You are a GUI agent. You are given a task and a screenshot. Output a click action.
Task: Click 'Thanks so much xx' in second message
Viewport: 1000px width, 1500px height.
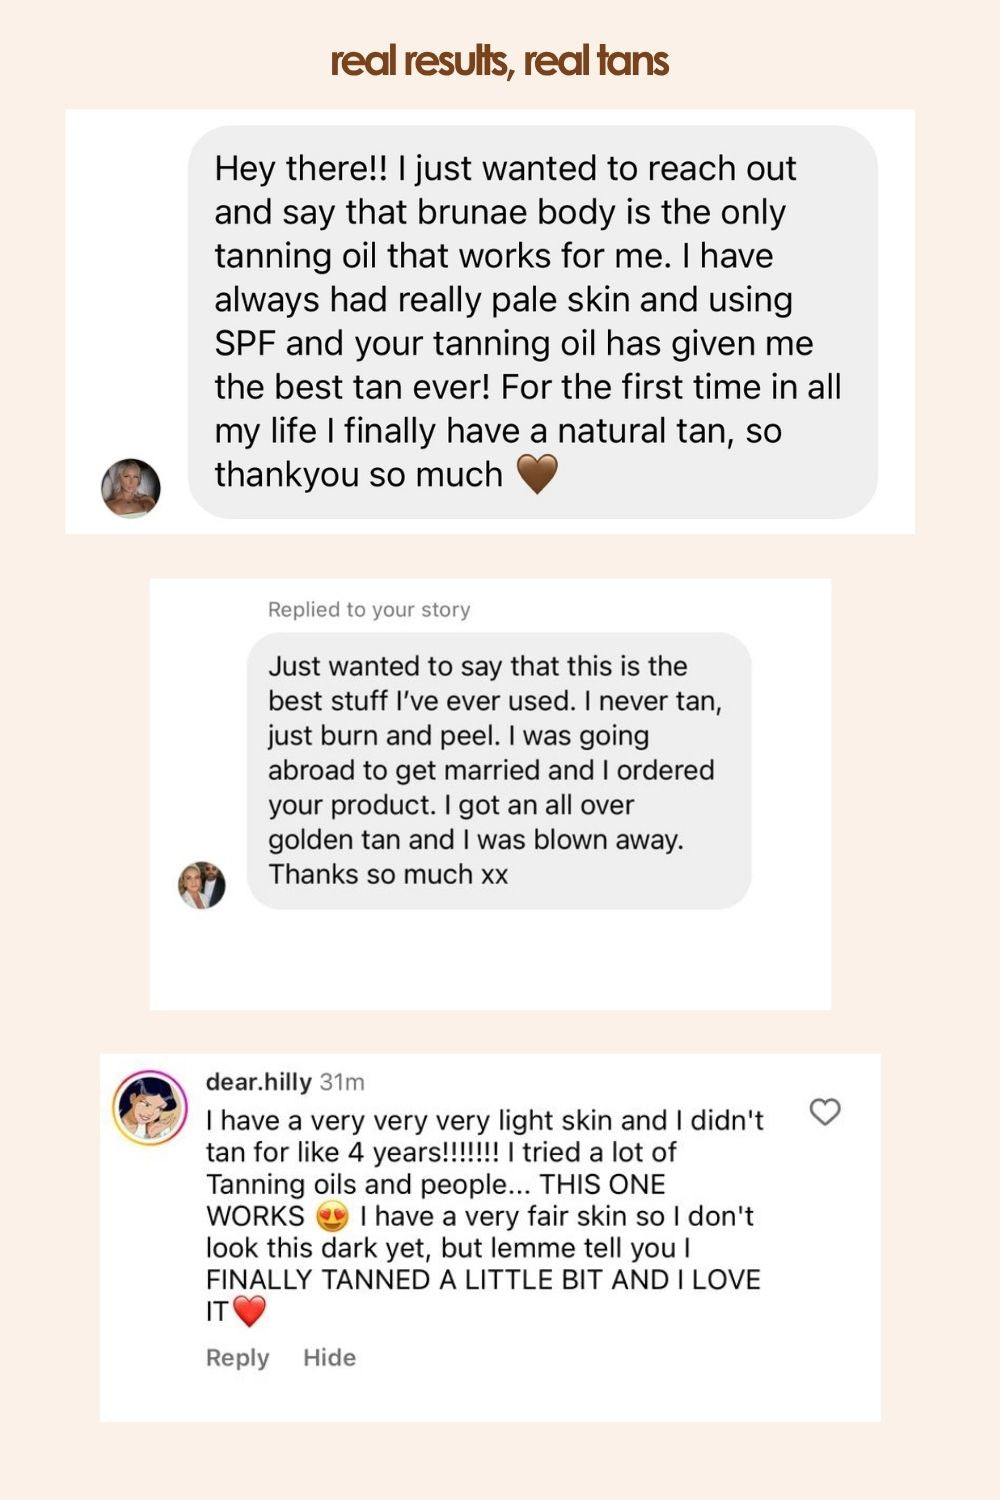(x=388, y=875)
